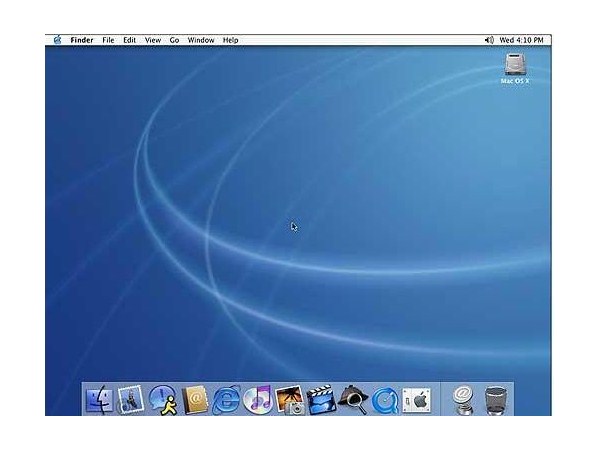Viewport: 600px width, 450px height.
Task: Open the Trash in the Dock
Action: [x=496, y=400]
